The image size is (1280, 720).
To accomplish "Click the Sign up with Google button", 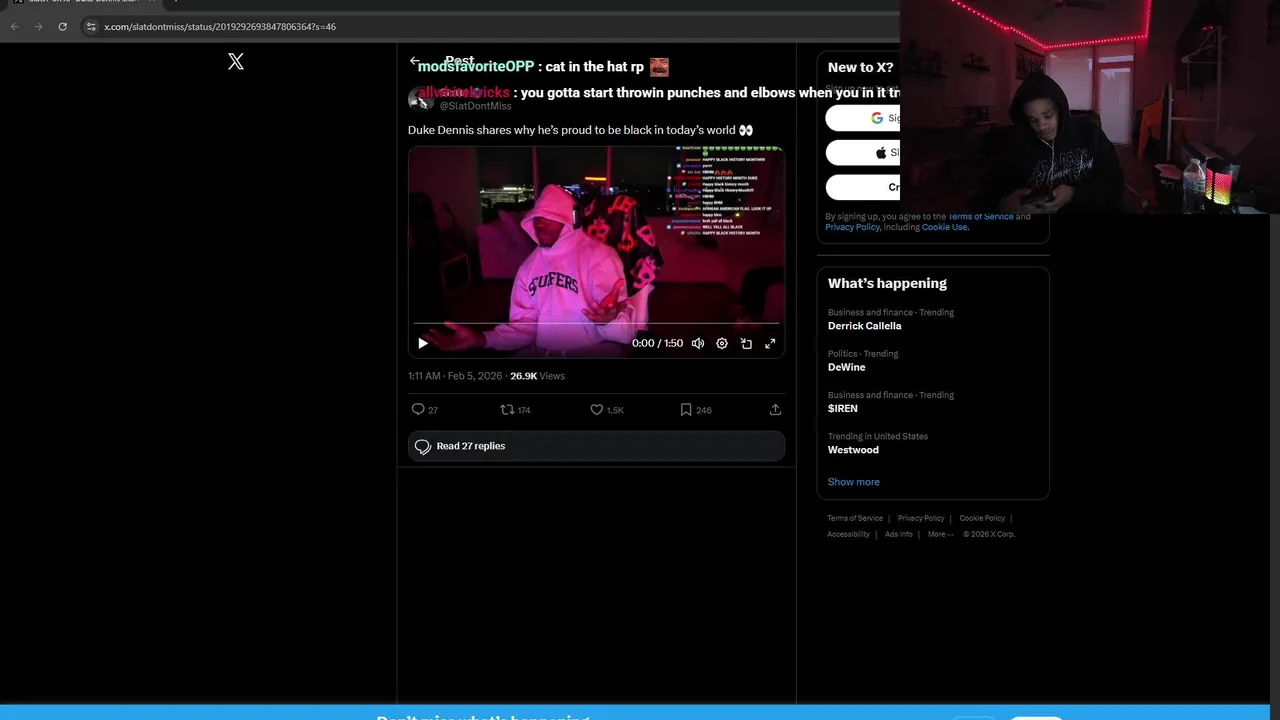I will click(x=863, y=118).
